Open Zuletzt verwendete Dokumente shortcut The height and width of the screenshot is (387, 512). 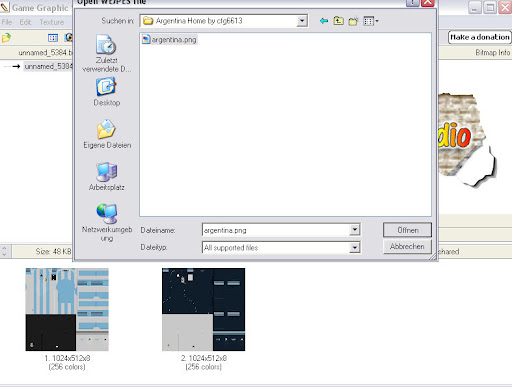pos(106,53)
